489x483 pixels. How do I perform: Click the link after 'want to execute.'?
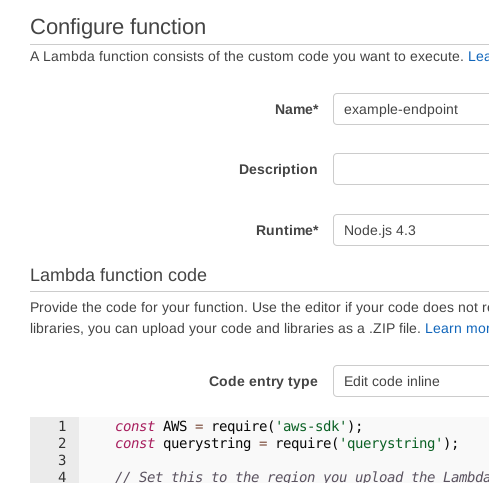[479, 56]
